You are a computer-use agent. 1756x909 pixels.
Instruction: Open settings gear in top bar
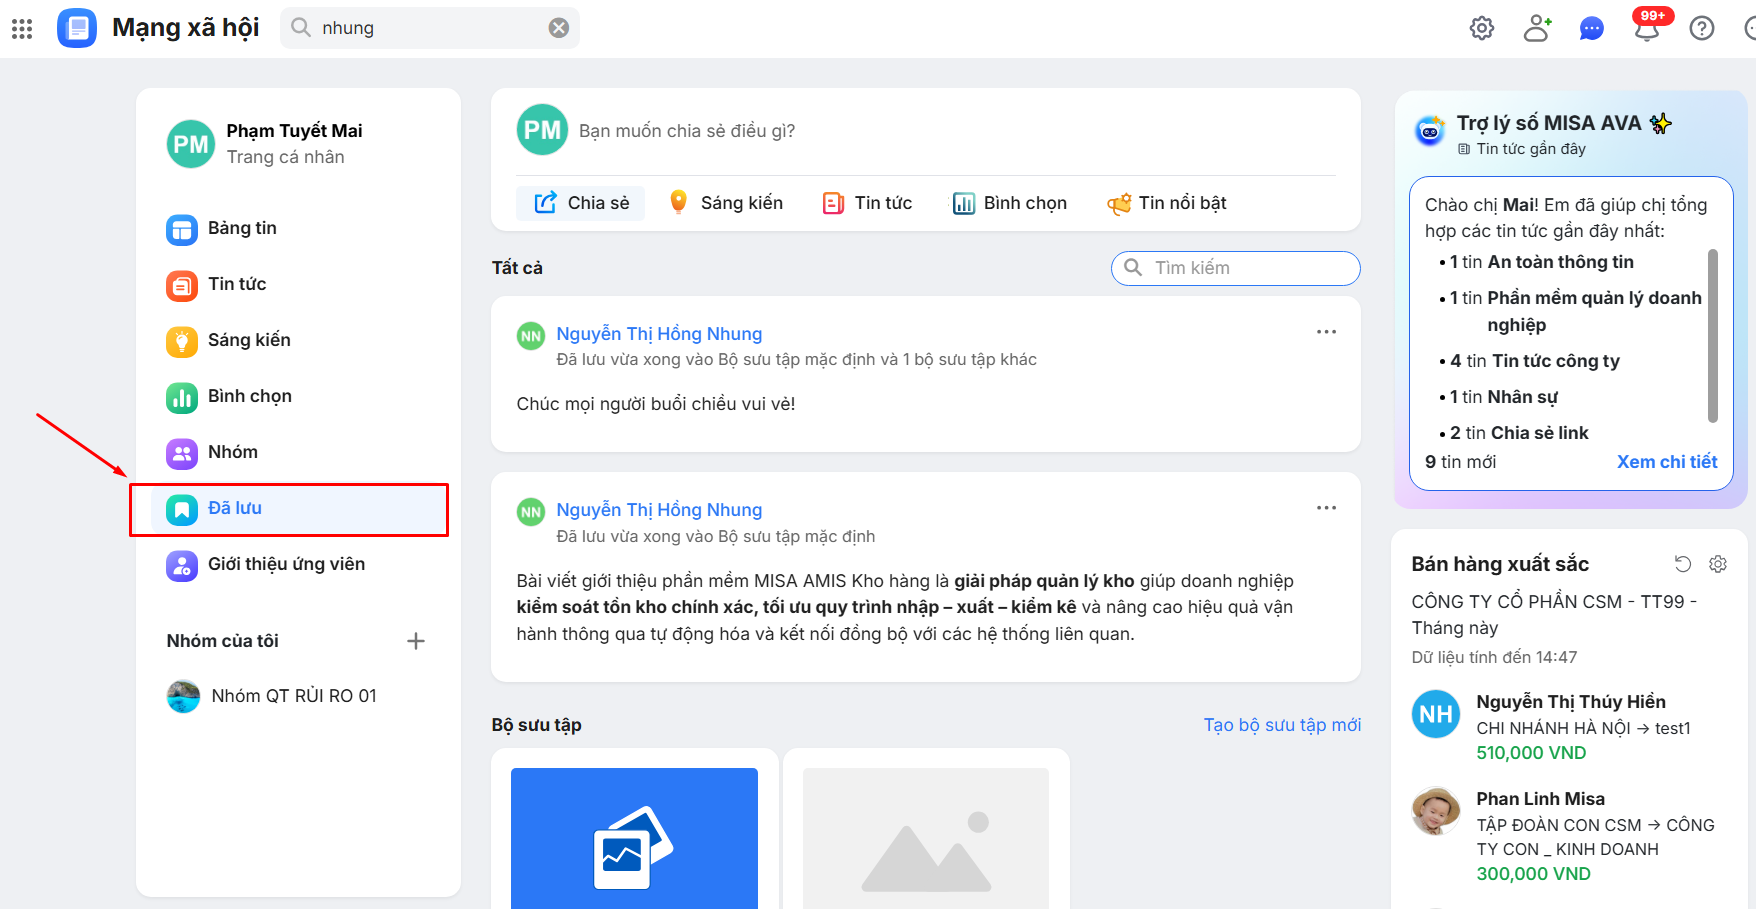(1482, 28)
